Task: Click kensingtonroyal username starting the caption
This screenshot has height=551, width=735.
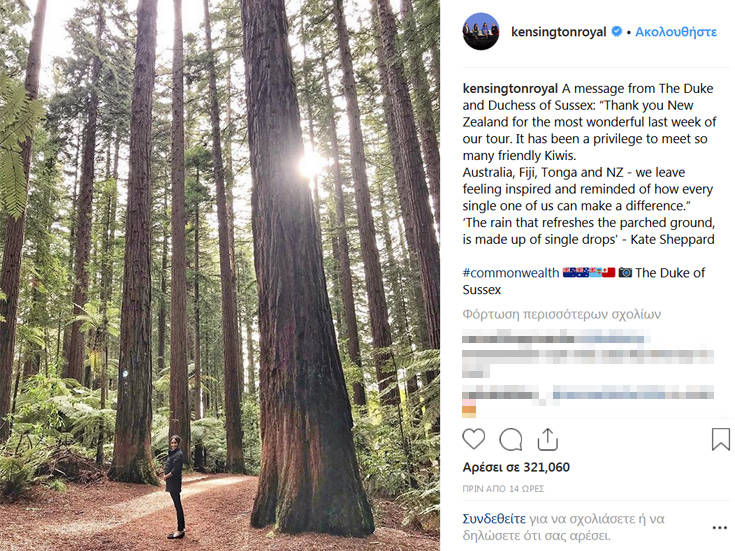Action: coord(510,88)
